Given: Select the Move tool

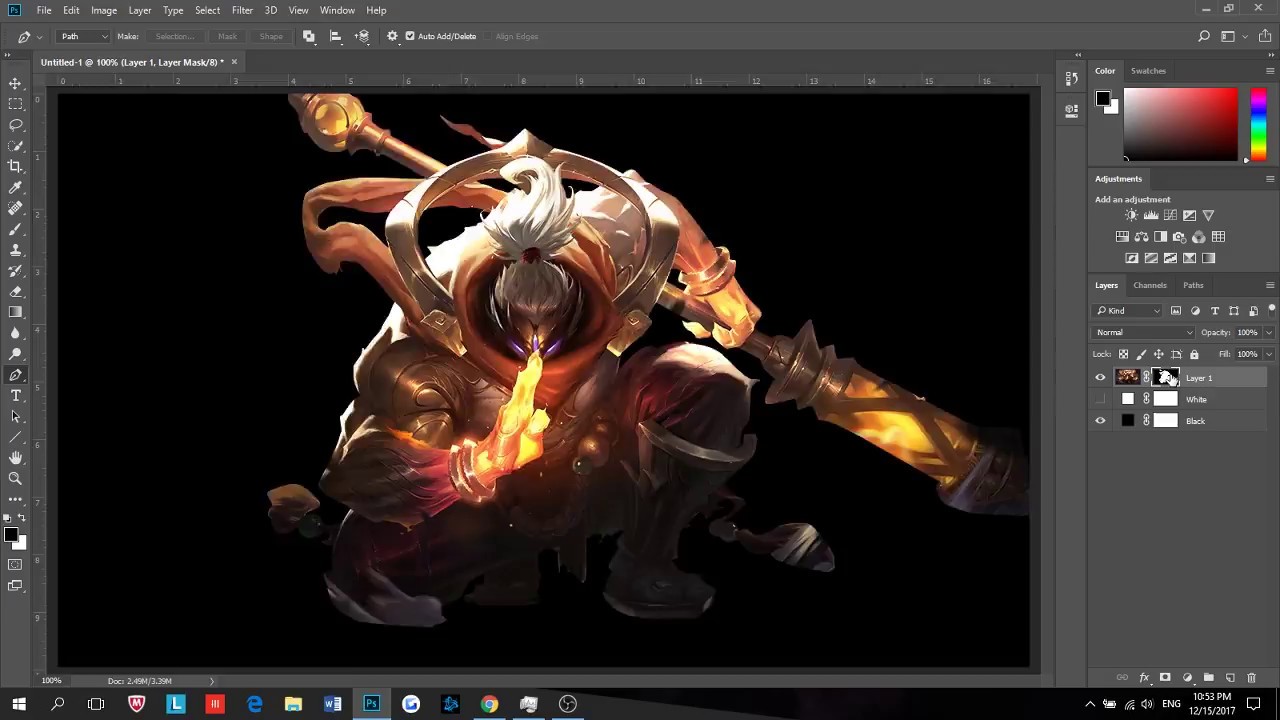Looking at the screenshot, I should [15, 83].
